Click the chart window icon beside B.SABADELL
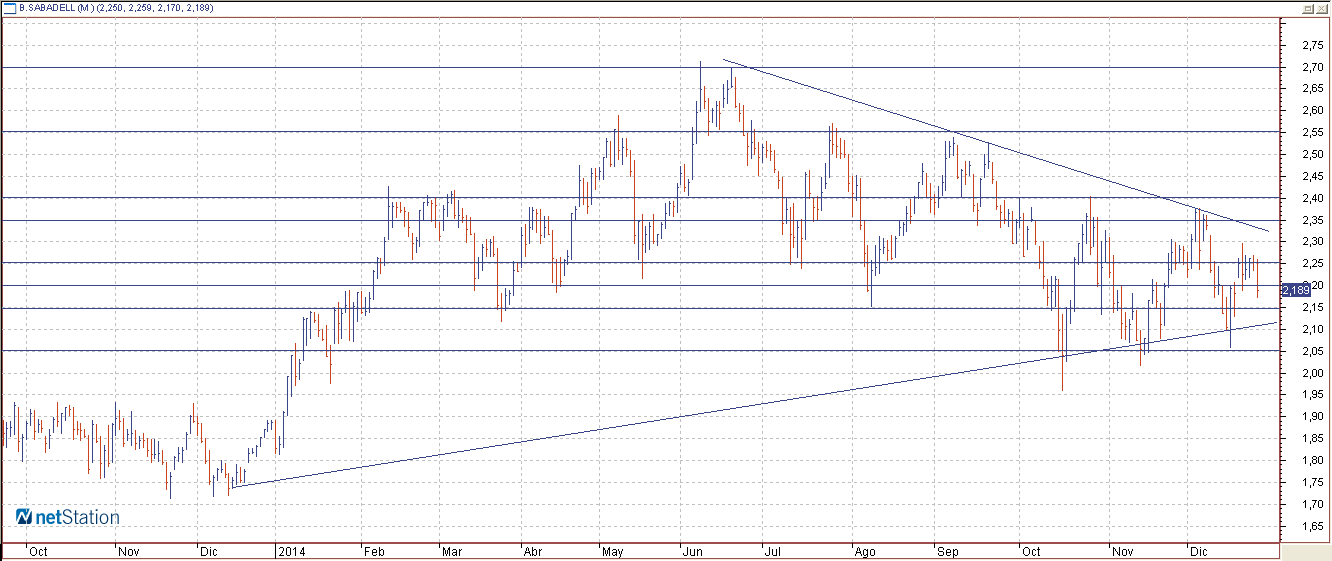 9,7
